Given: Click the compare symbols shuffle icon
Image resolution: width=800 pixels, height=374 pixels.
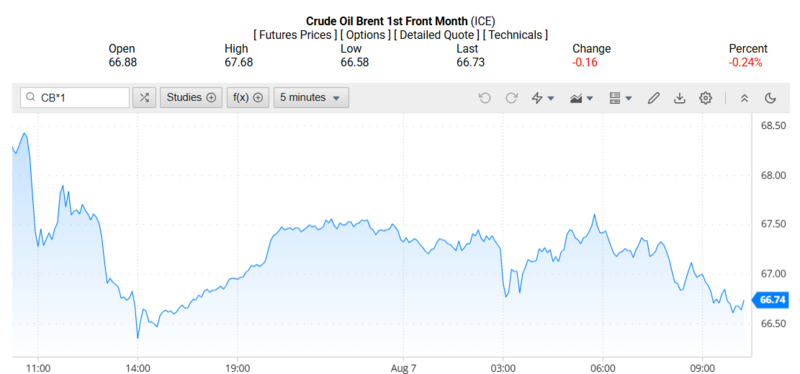Looking at the screenshot, I should click(144, 97).
